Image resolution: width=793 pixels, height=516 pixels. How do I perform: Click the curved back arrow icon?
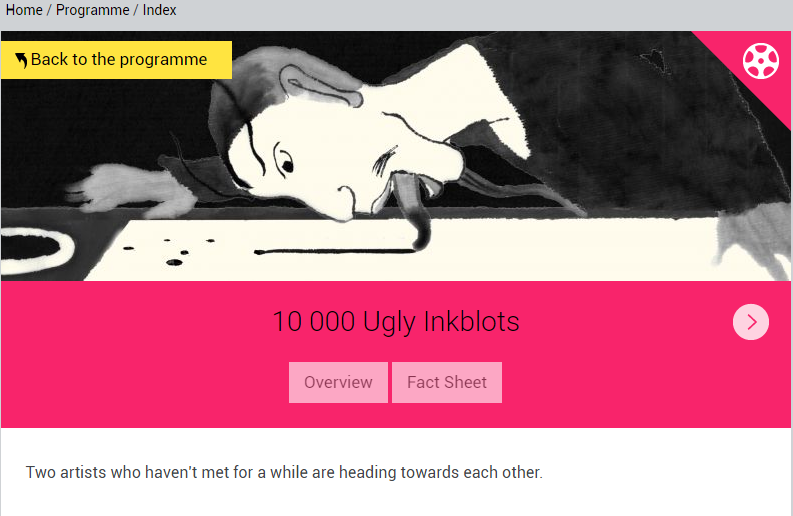point(21,60)
